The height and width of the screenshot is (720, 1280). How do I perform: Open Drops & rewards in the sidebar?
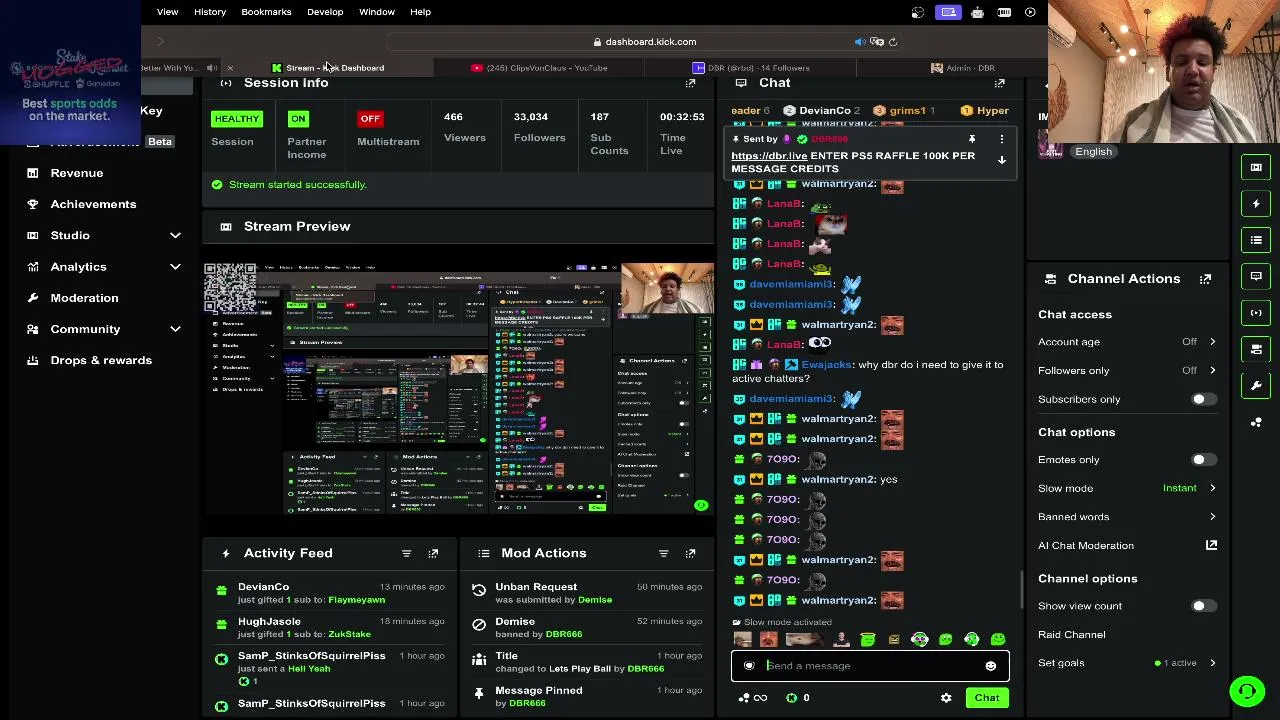click(x=101, y=360)
